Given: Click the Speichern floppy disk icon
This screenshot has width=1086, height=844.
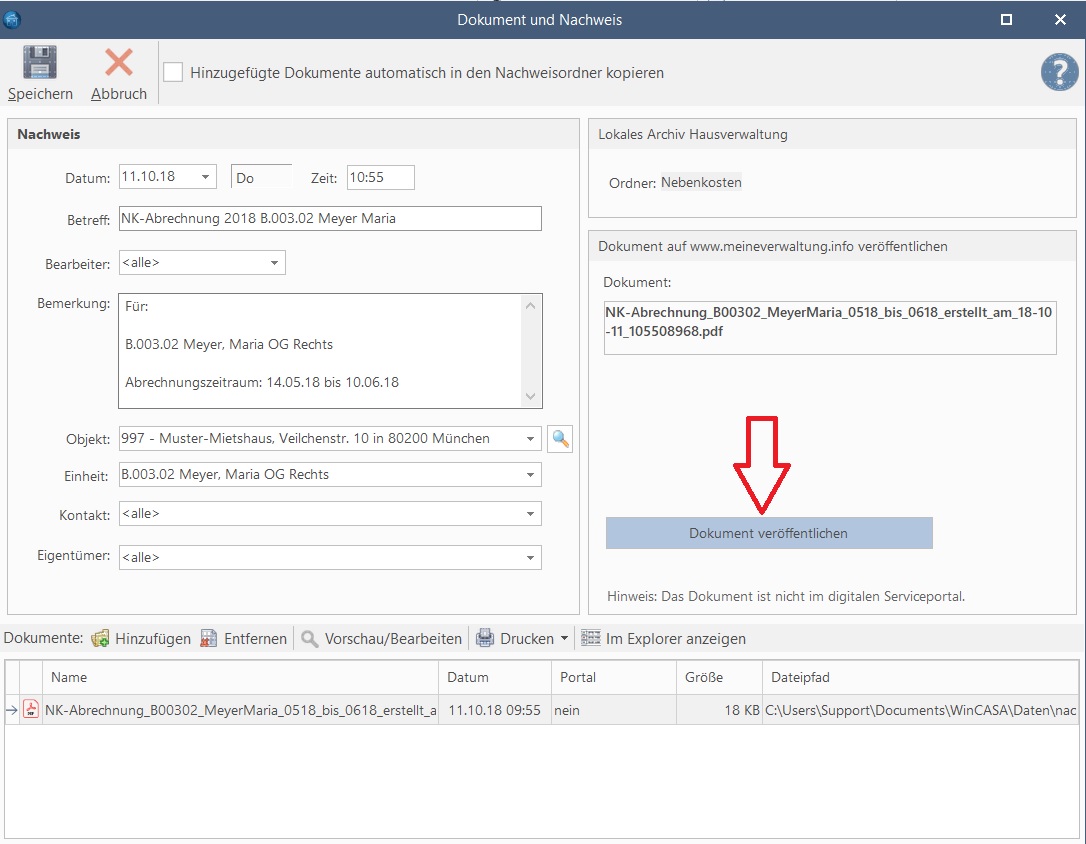Looking at the screenshot, I should (x=40, y=63).
